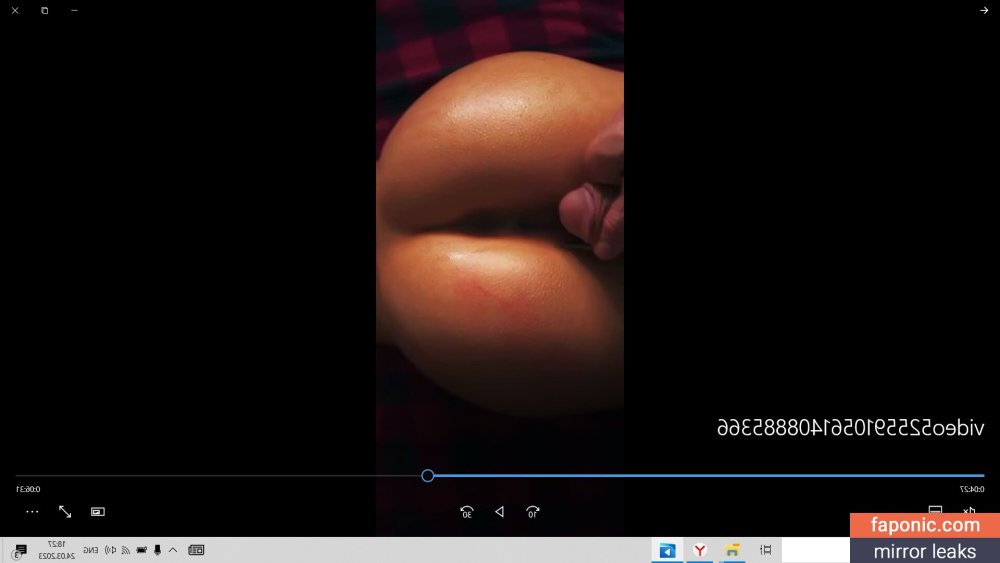1000x563 pixels.
Task: Expand the system tray hidden icons chevron
Action: [172, 550]
